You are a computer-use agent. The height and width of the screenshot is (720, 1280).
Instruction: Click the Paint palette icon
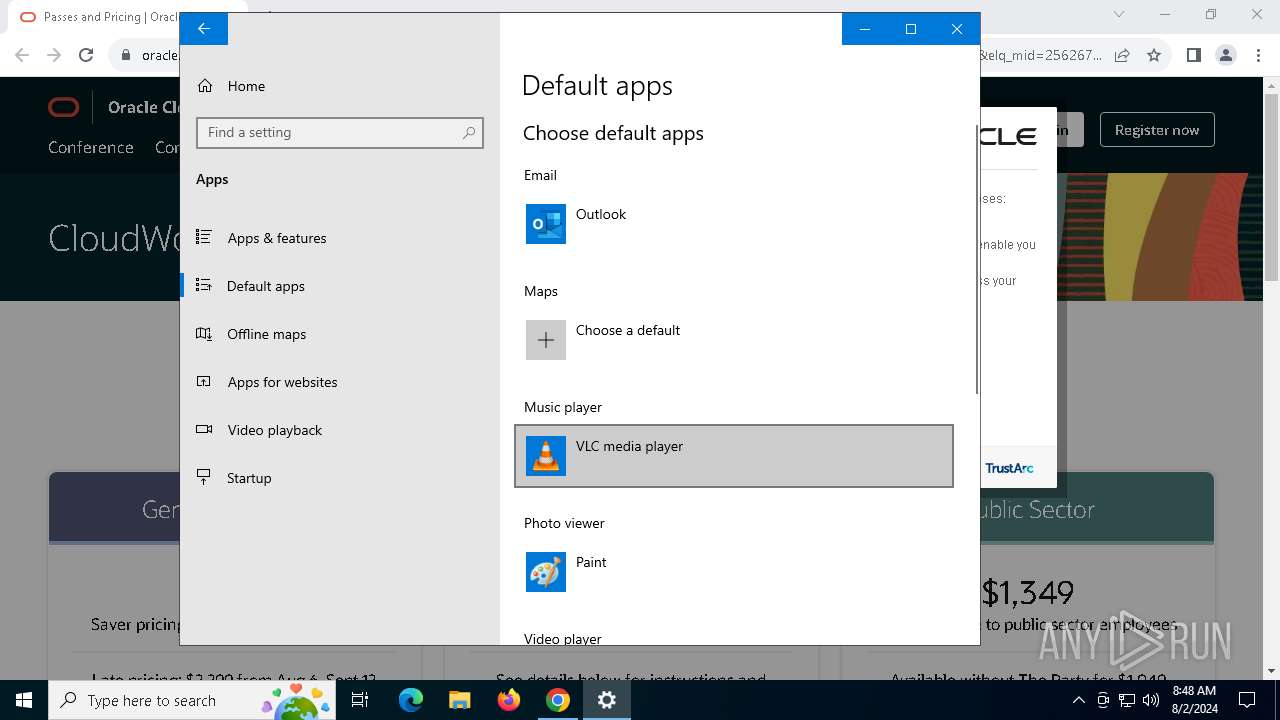[x=546, y=572]
